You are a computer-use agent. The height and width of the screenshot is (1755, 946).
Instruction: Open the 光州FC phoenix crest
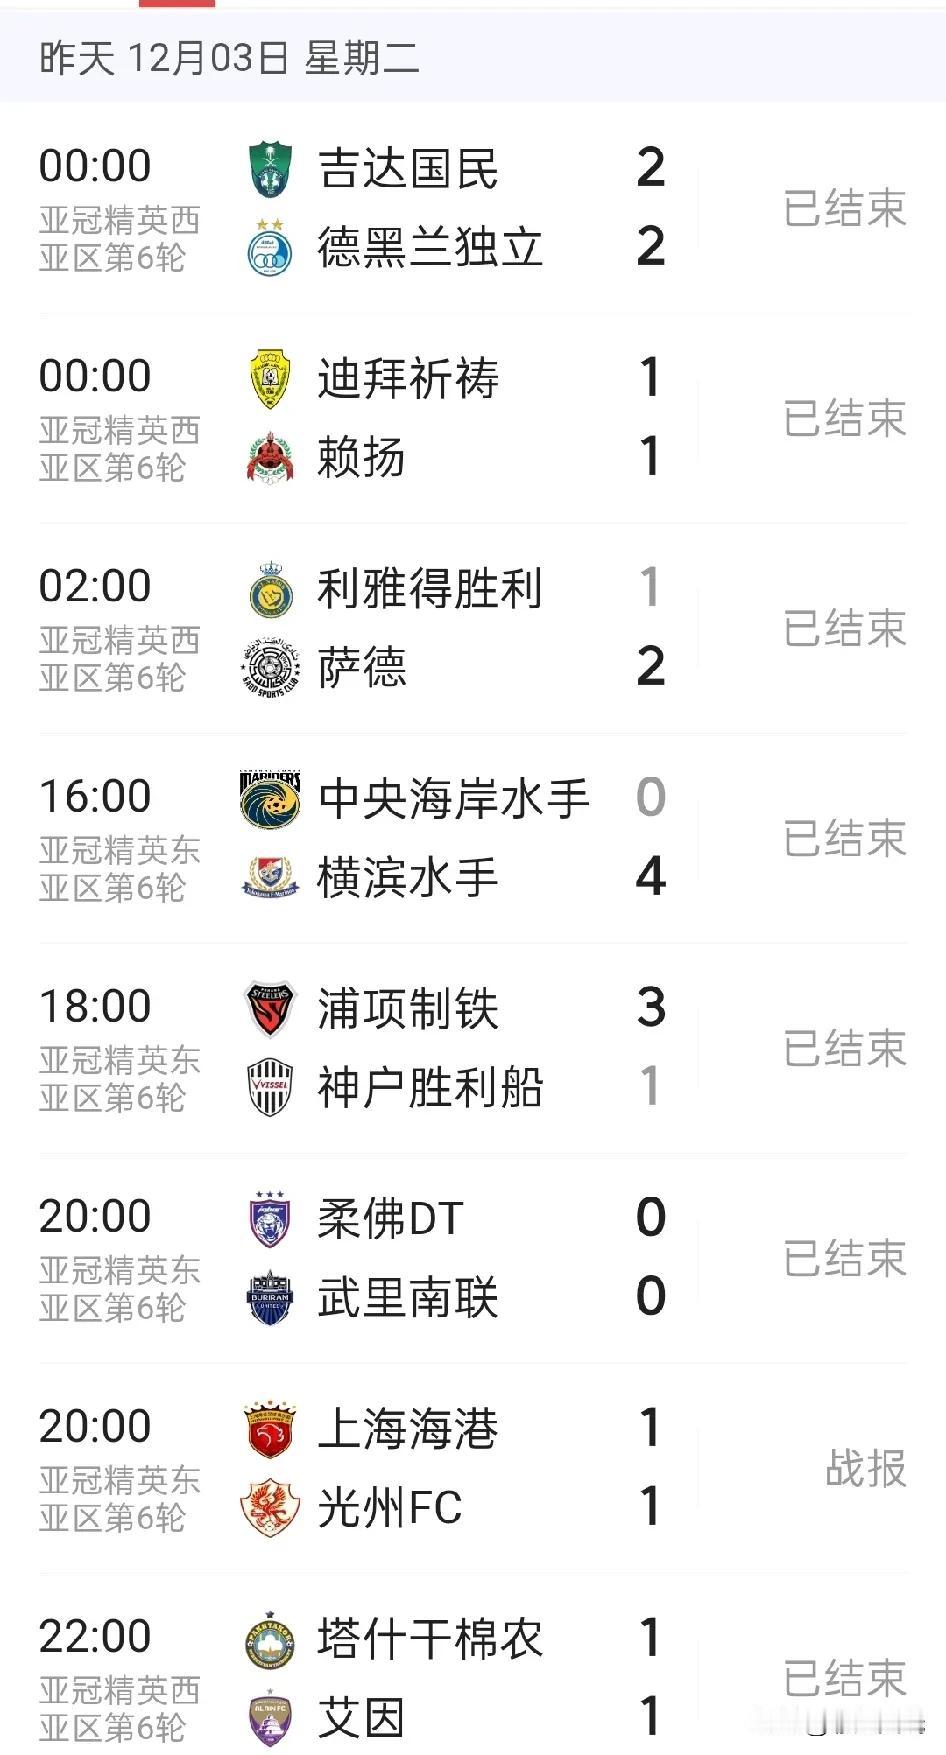pos(270,1508)
